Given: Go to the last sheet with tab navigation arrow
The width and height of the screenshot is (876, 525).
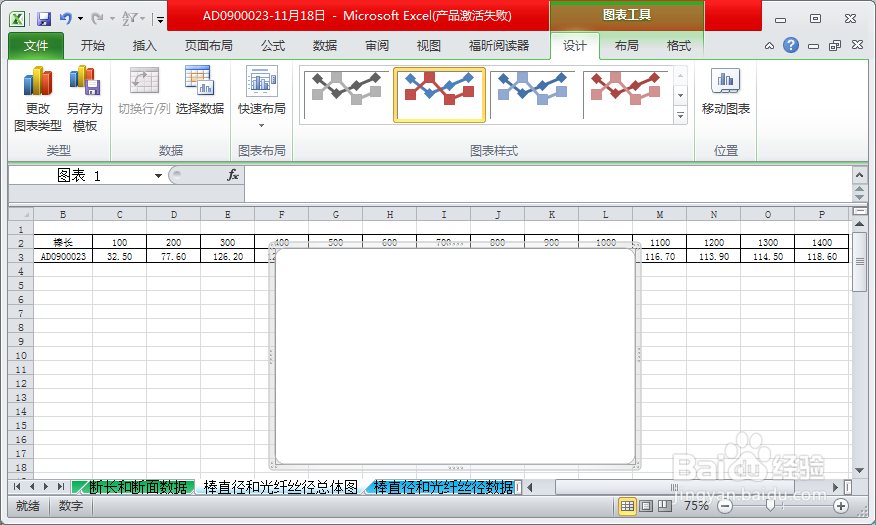Looking at the screenshot, I should click(60, 487).
